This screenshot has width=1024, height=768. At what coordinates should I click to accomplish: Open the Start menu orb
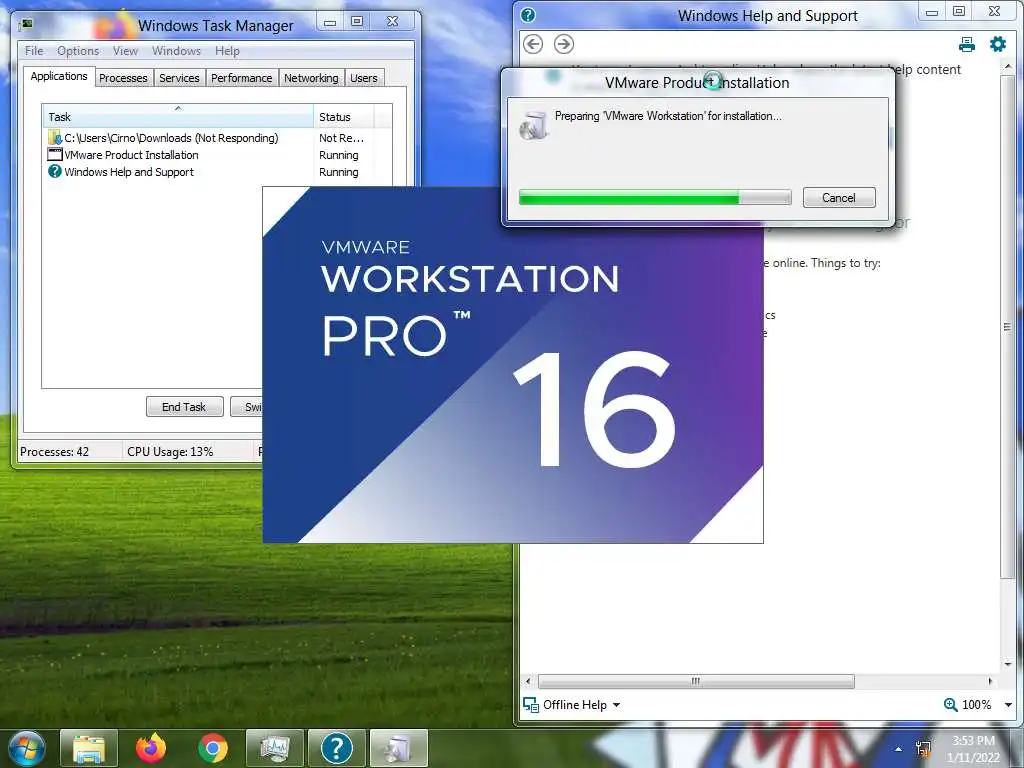click(26, 748)
